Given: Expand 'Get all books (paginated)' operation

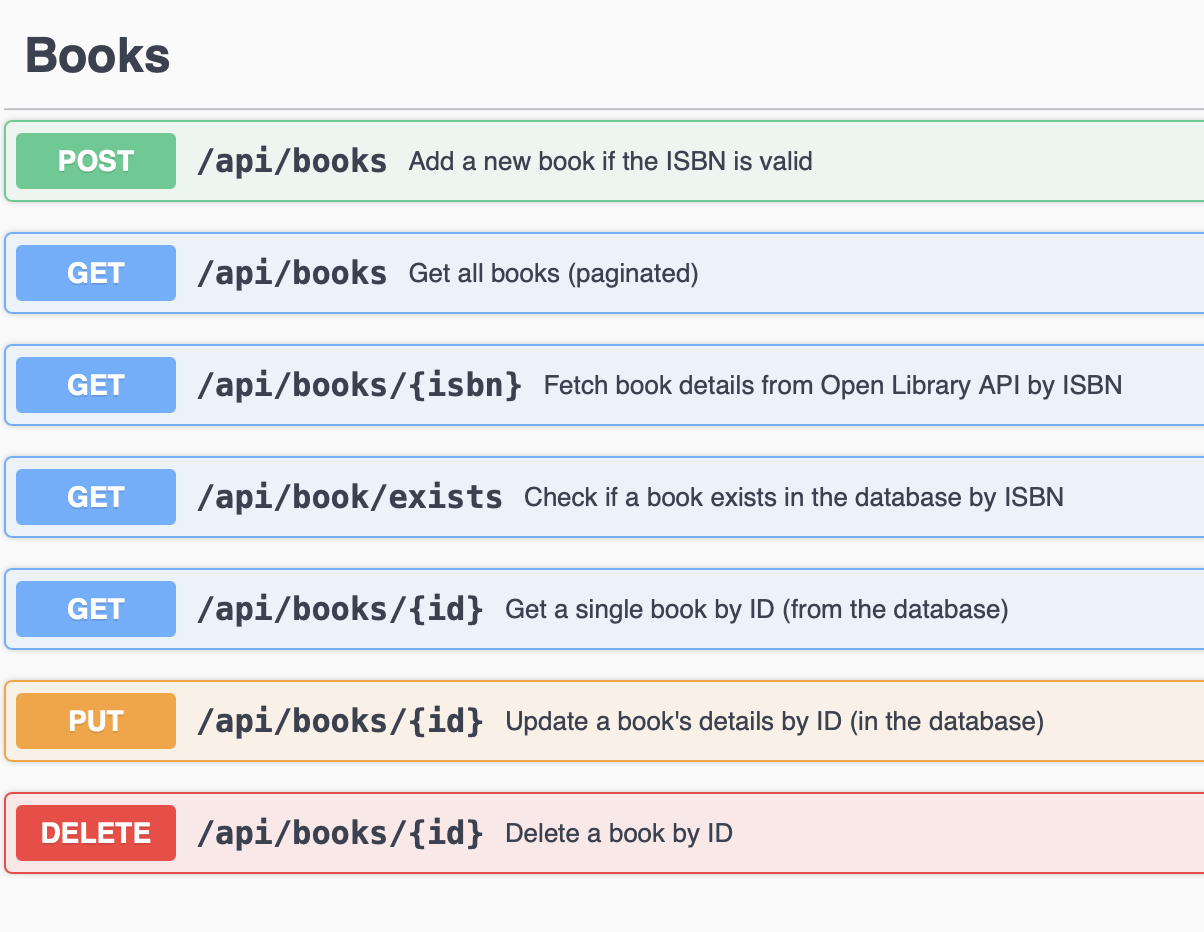Looking at the screenshot, I should (x=553, y=273).
